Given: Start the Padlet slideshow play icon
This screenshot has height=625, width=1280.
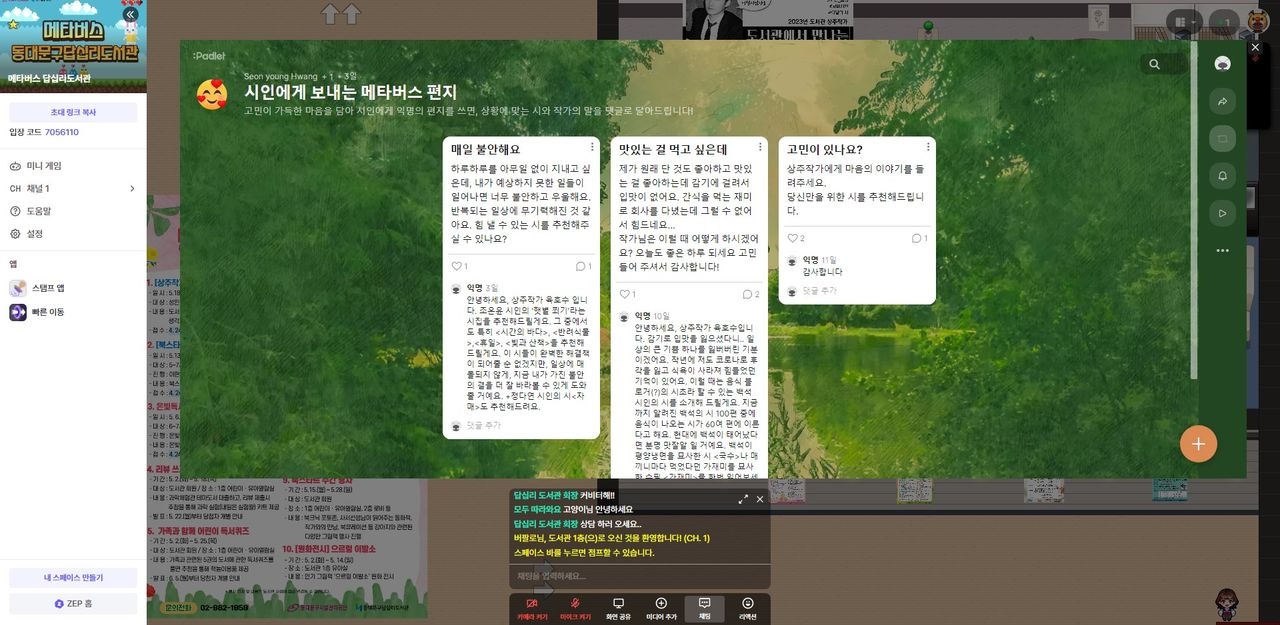Looking at the screenshot, I should 1221,213.
